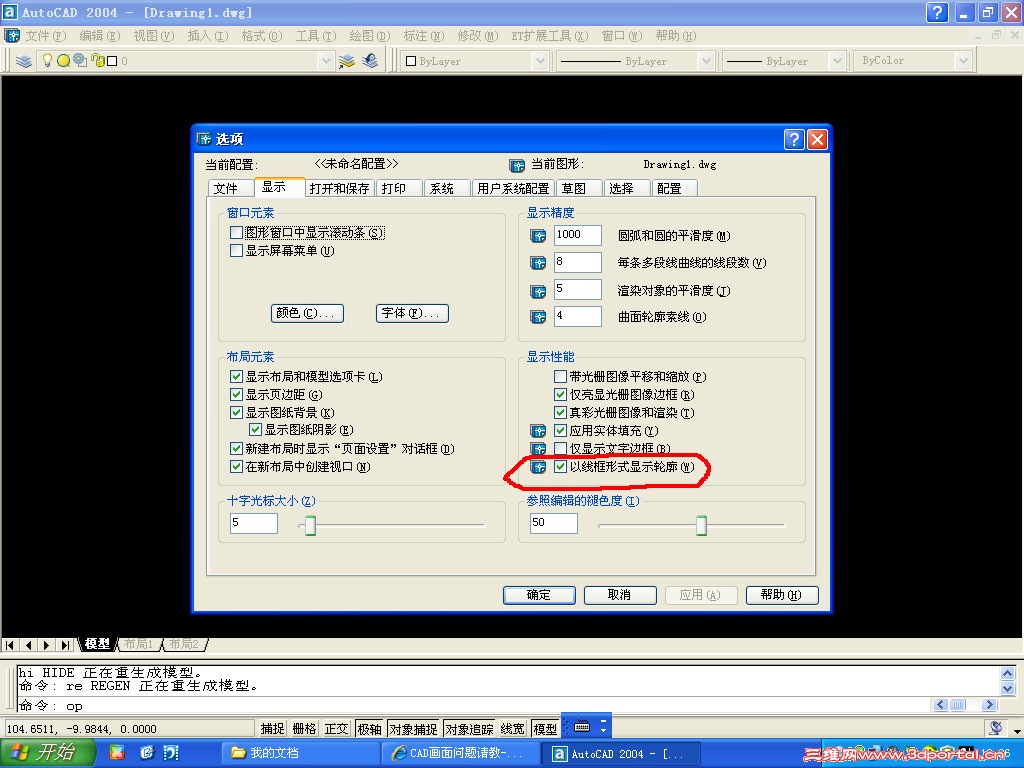Uncheck 显示布局和模型选项卡

click(x=236, y=377)
